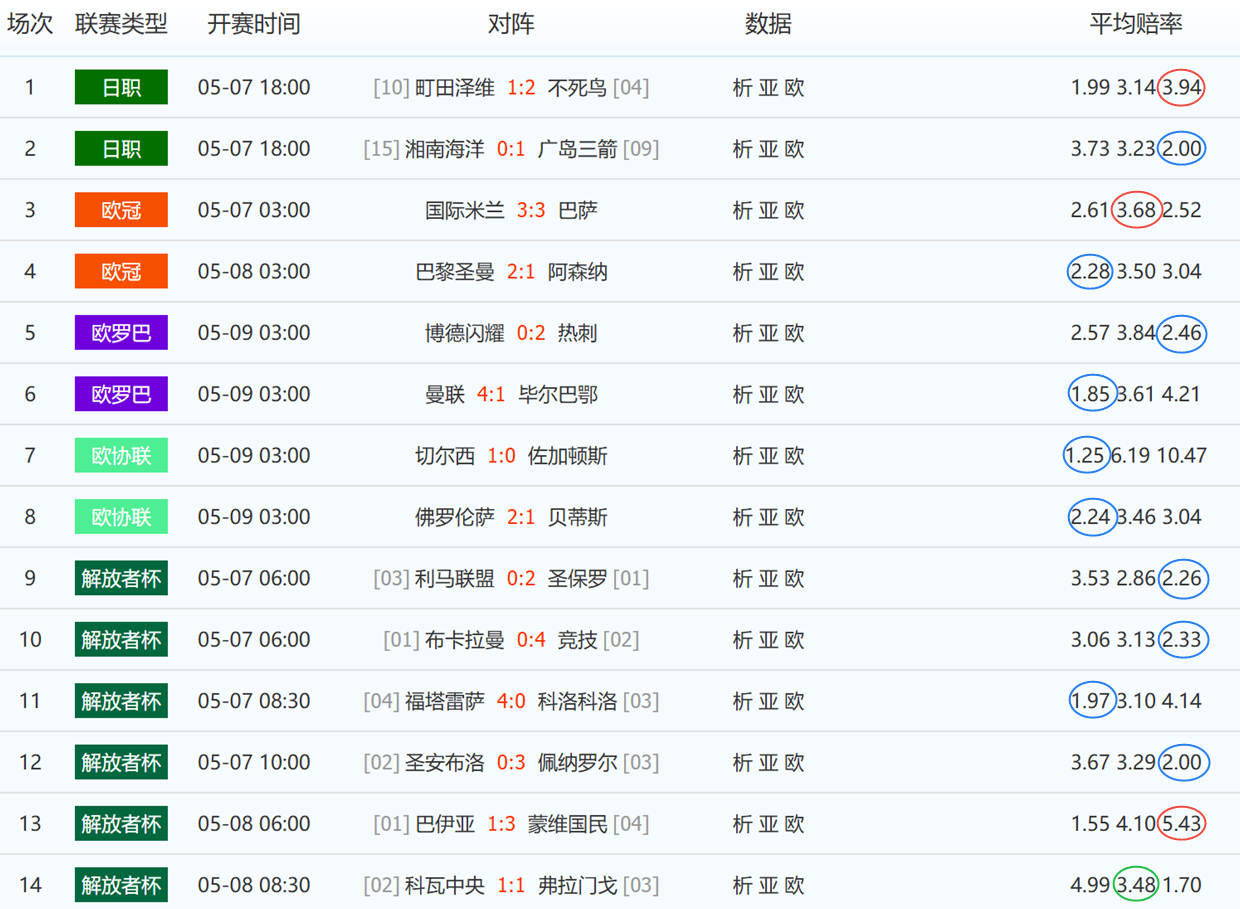
Task: Open team 热刺
Action: [578, 333]
